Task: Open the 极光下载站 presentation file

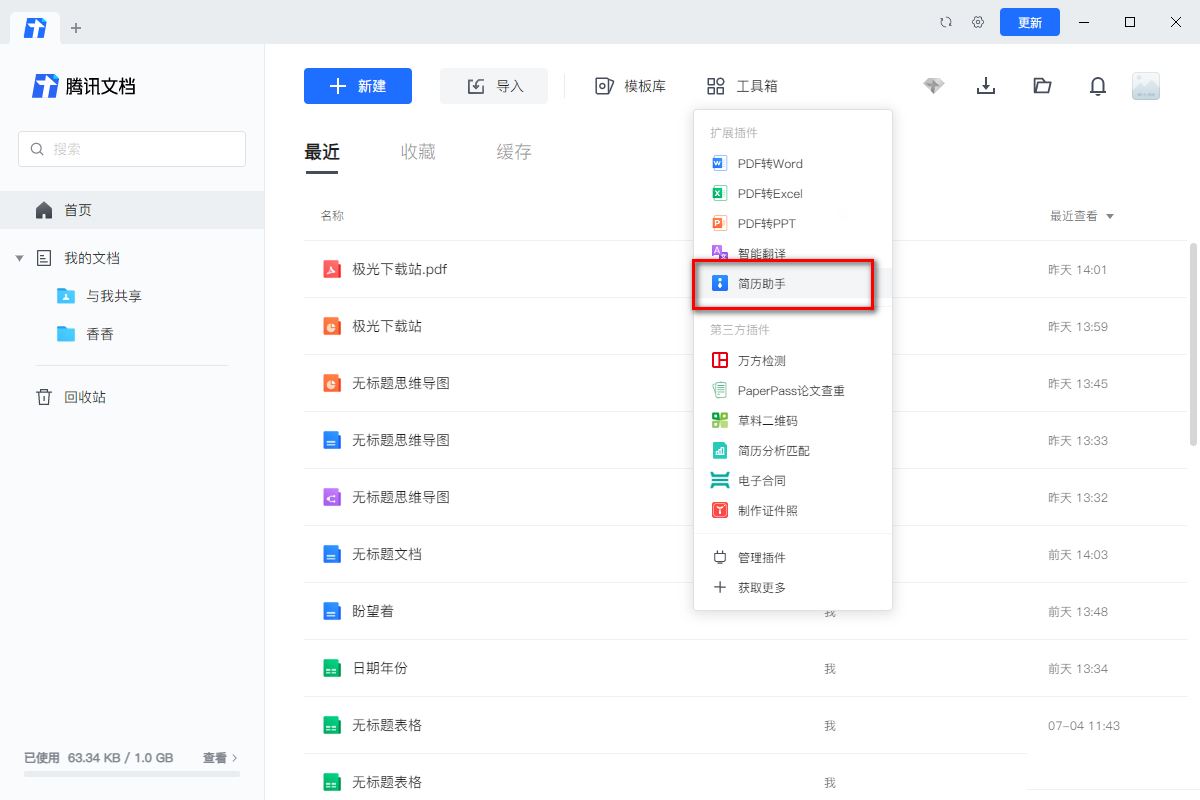Action: pos(387,326)
